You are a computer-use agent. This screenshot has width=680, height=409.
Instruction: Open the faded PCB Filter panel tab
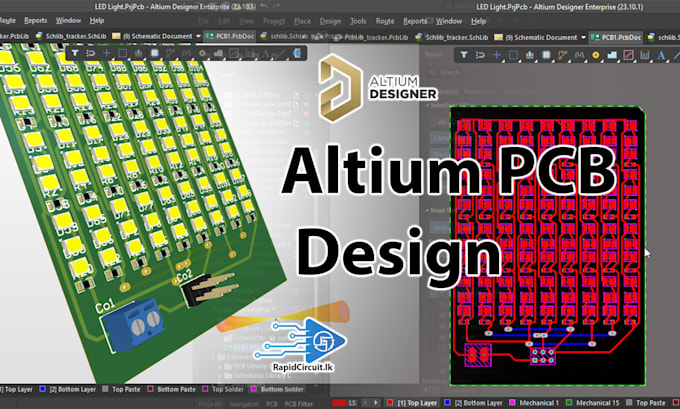[x=298, y=404]
